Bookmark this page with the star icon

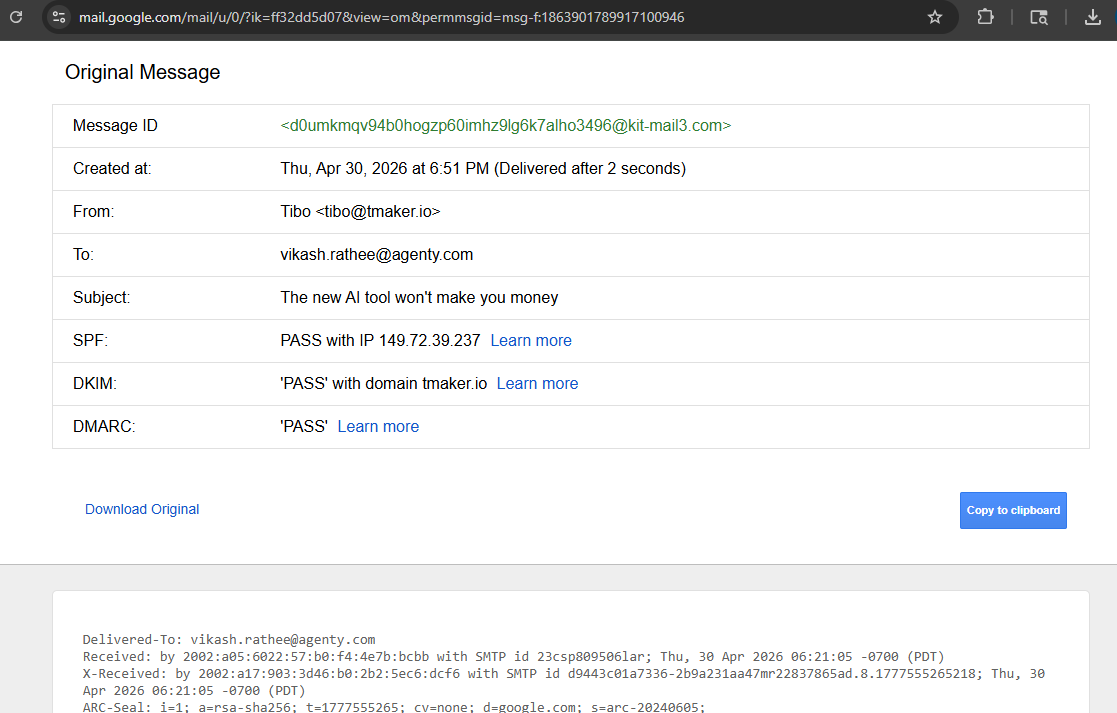(x=935, y=17)
